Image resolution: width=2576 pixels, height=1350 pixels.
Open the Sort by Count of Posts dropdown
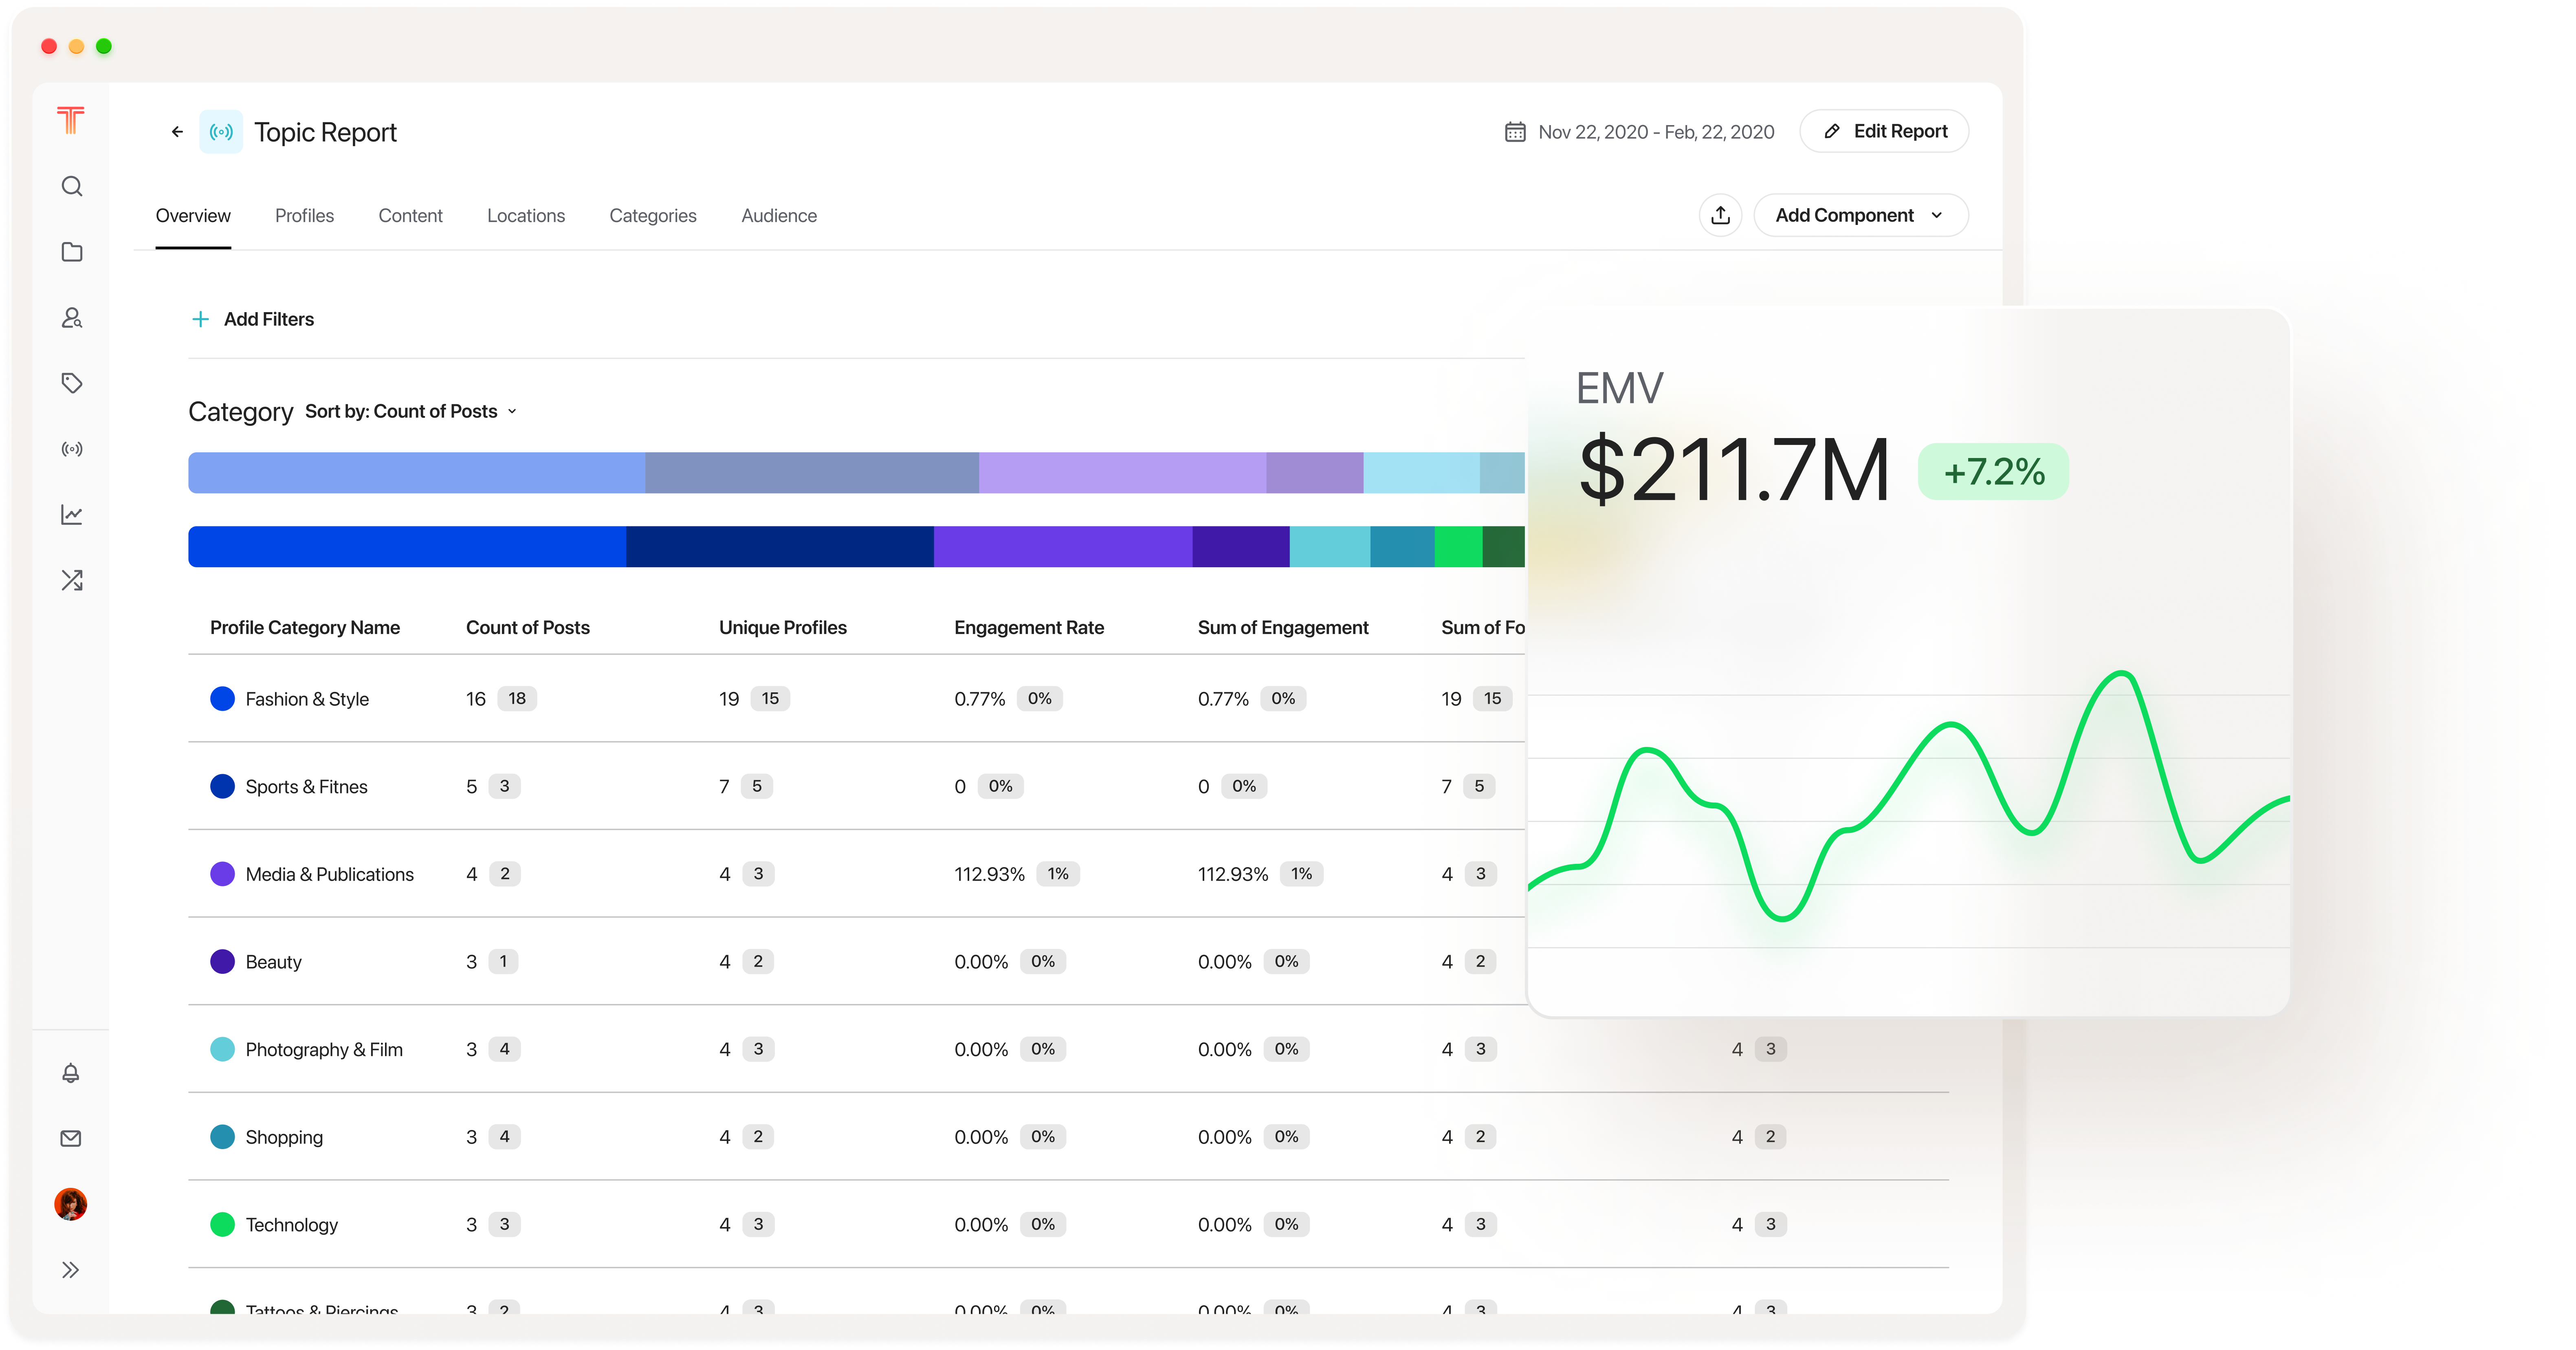(x=410, y=411)
